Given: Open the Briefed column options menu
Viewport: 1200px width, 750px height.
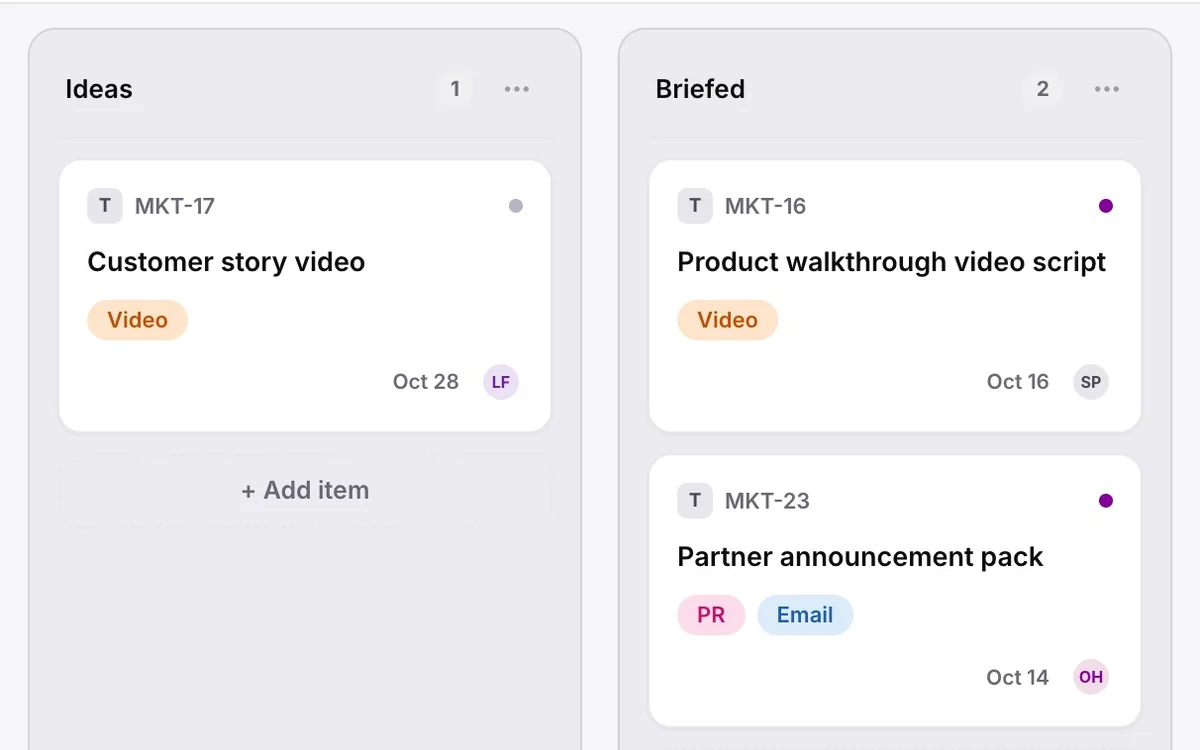Looking at the screenshot, I should pyautogui.click(x=1107, y=89).
